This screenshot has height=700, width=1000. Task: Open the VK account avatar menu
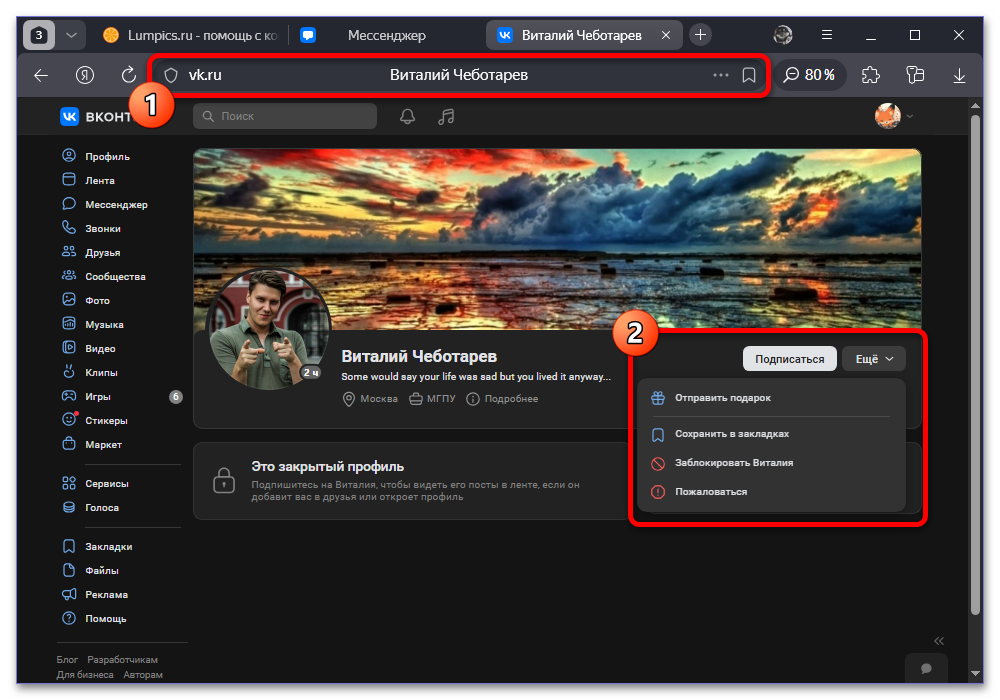894,116
